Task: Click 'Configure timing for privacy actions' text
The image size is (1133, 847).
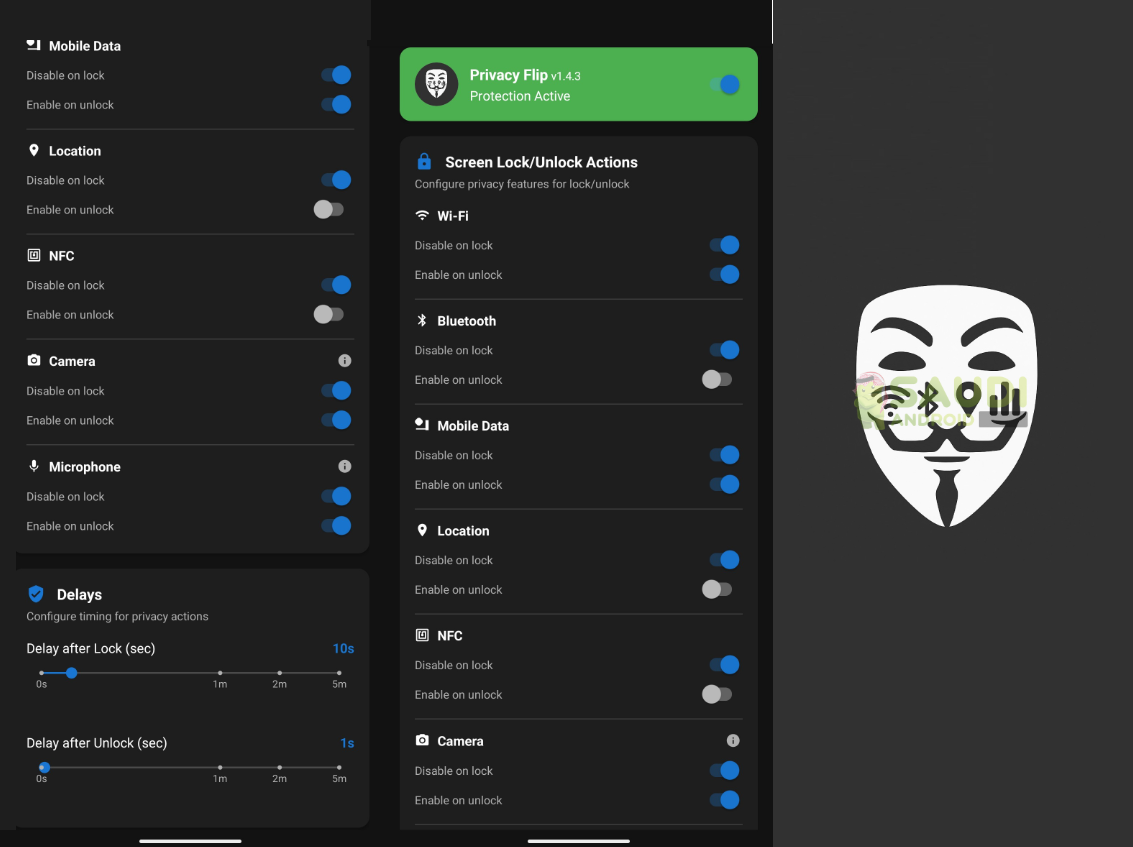Action: (x=117, y=616)
